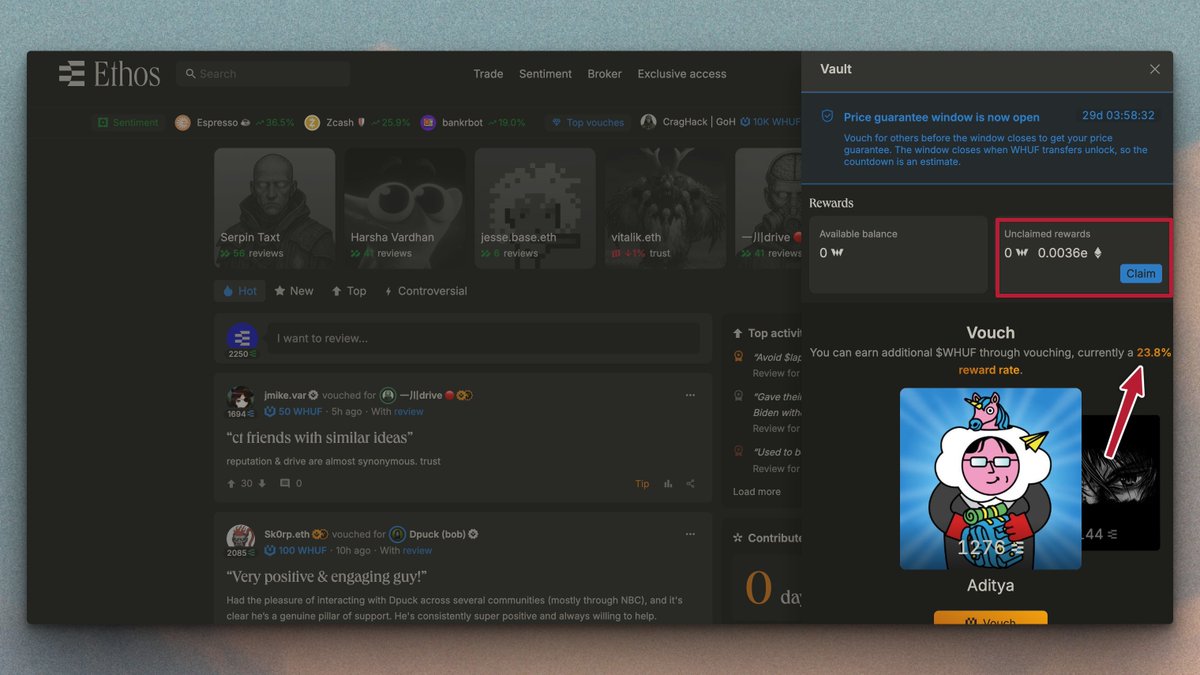Click the Claim rewards button
Viewport: 1200px width, 675px height.
(x=1141, y=274)
